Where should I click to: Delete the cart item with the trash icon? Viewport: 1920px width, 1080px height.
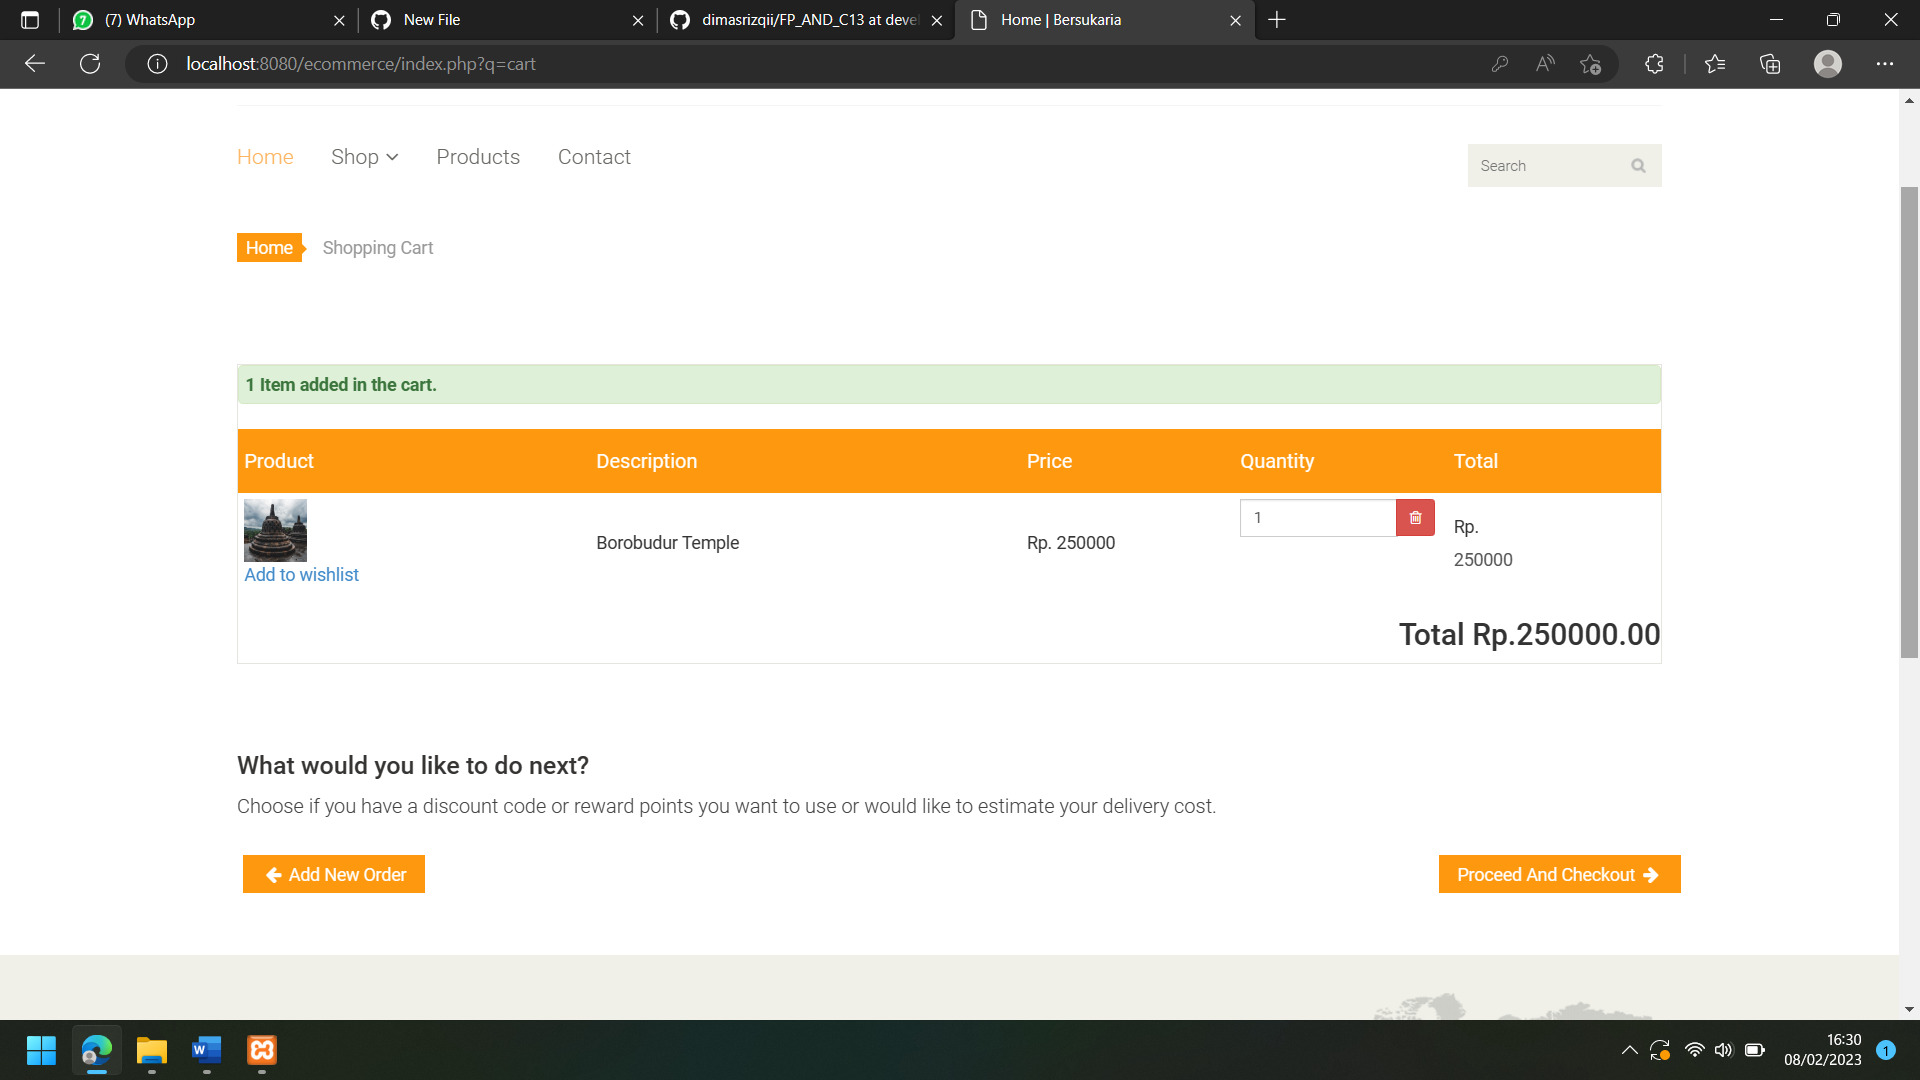(x=1414, y=517)
